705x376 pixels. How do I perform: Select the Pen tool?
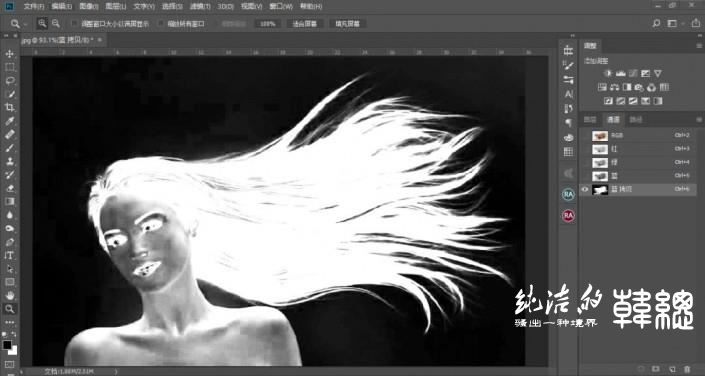(9, 242)
